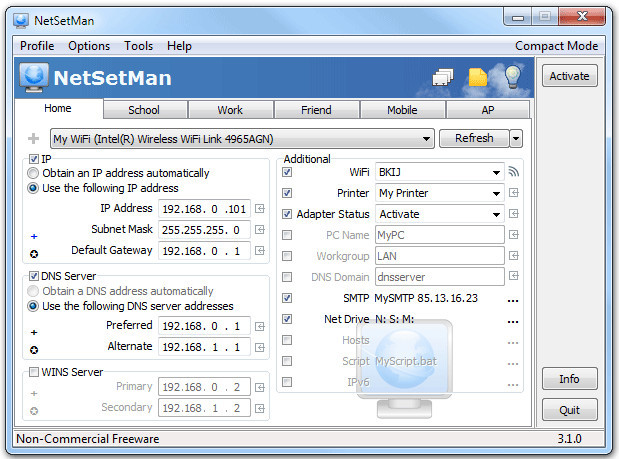Select Obtain an IP address automatically
619x459 pixels.
[x=34, y=173]
